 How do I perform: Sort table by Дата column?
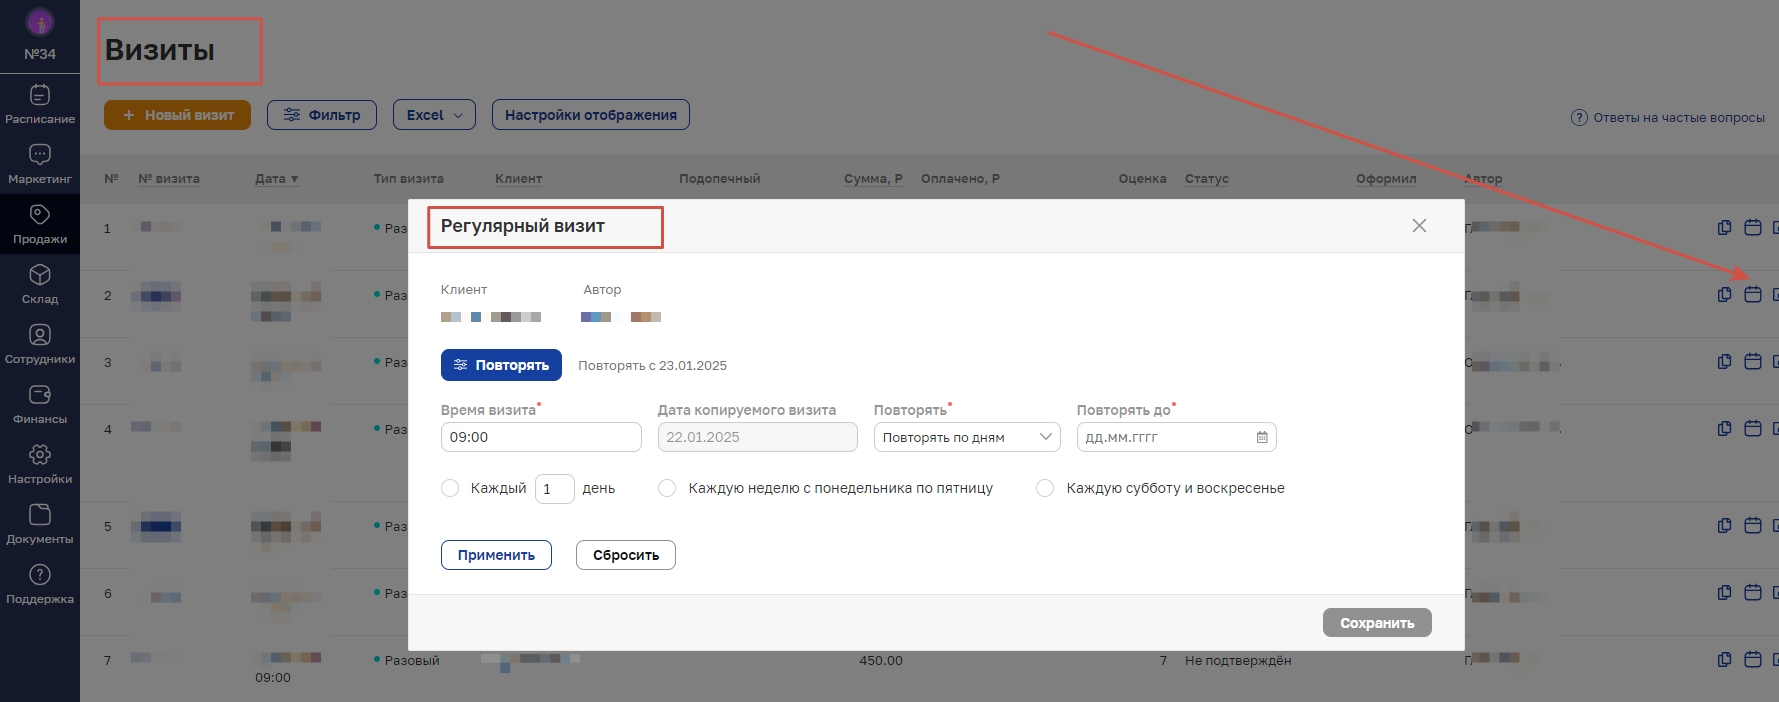[276, 179]
